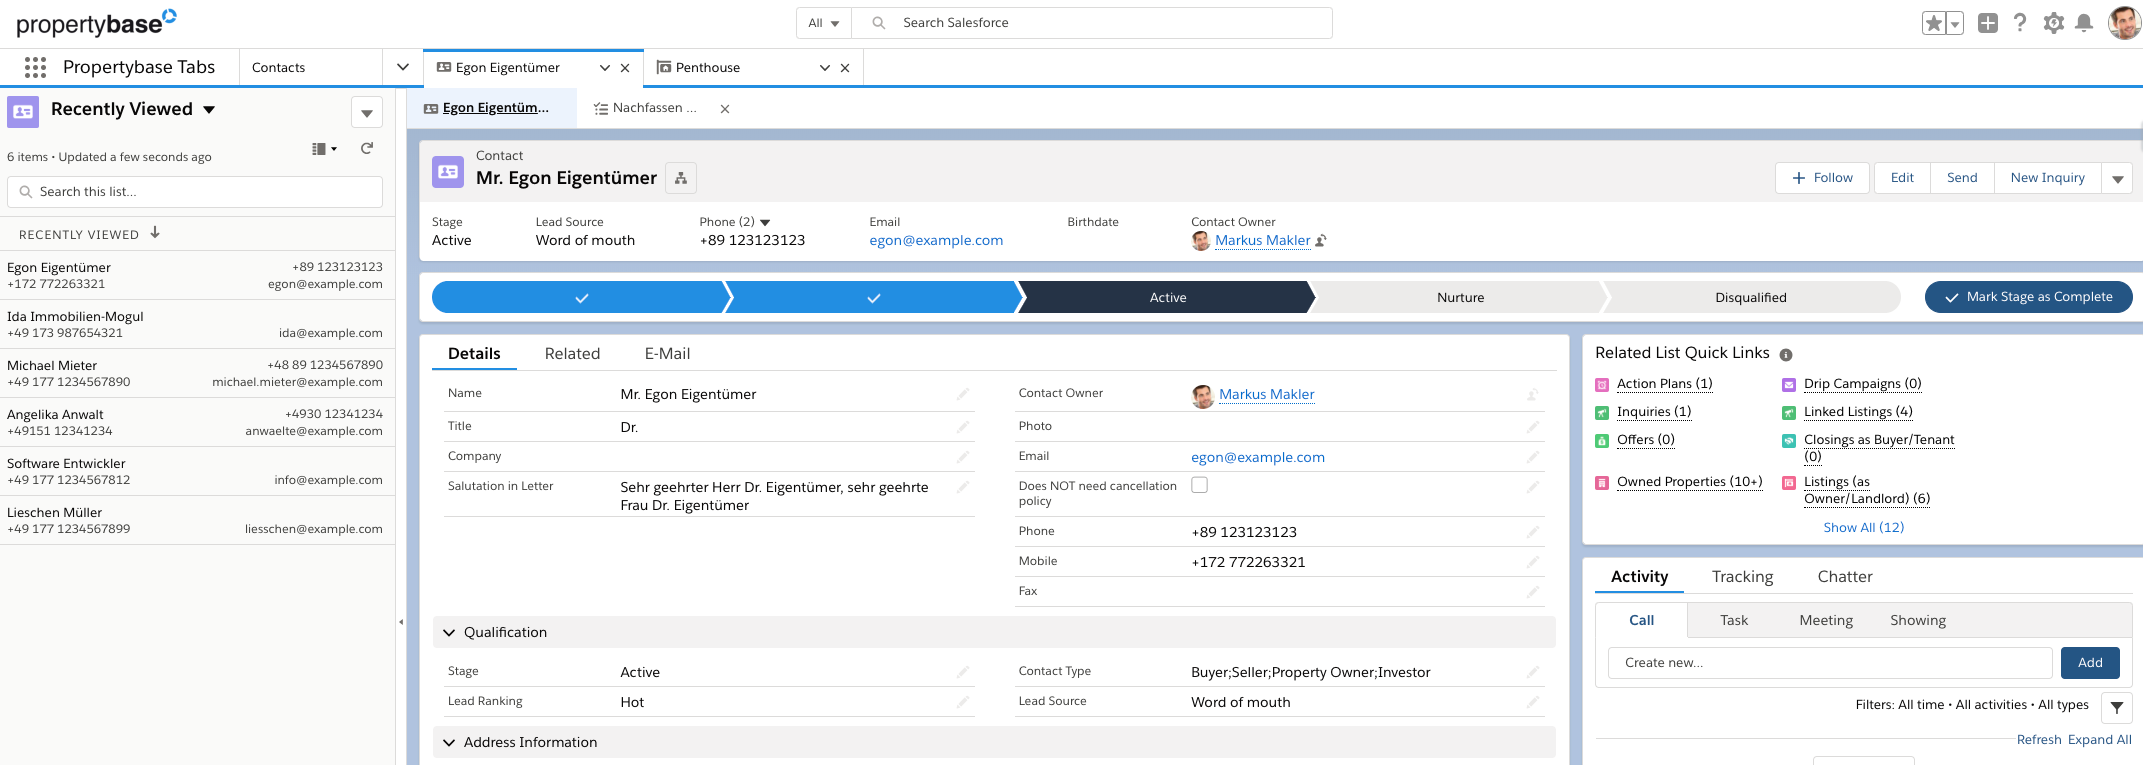Click Mark Stage as Complete
The image size is (2143, 765).
point(2028,297)
